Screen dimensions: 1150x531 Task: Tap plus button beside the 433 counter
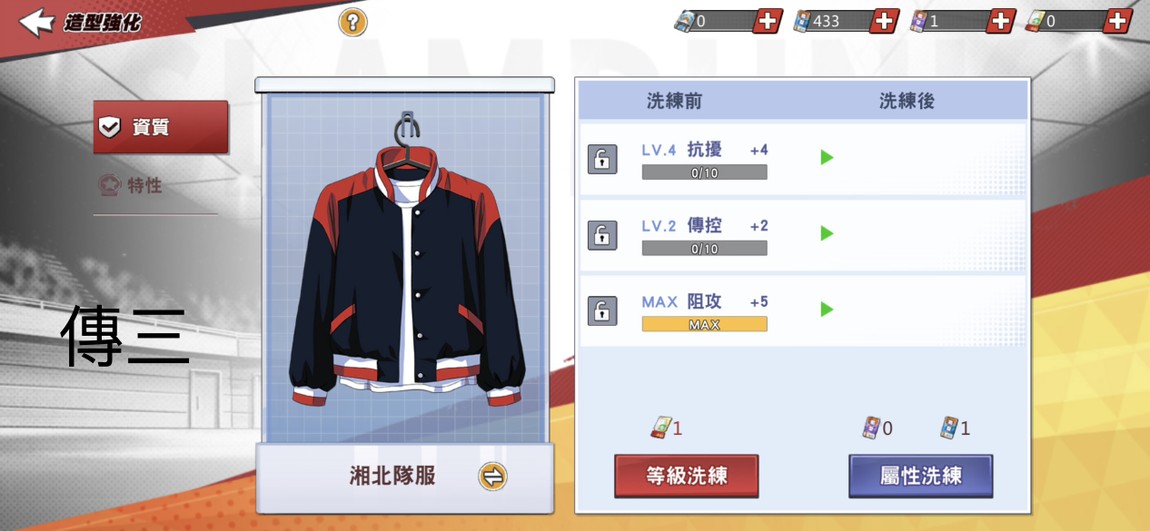pos(885,21)
